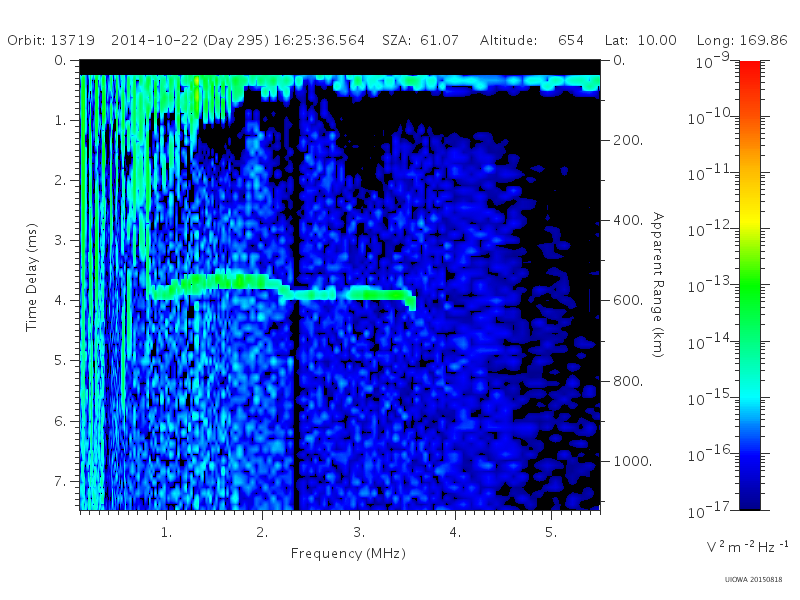
Task: Click frequency tick label '1.'
Action: coord(166,533)
